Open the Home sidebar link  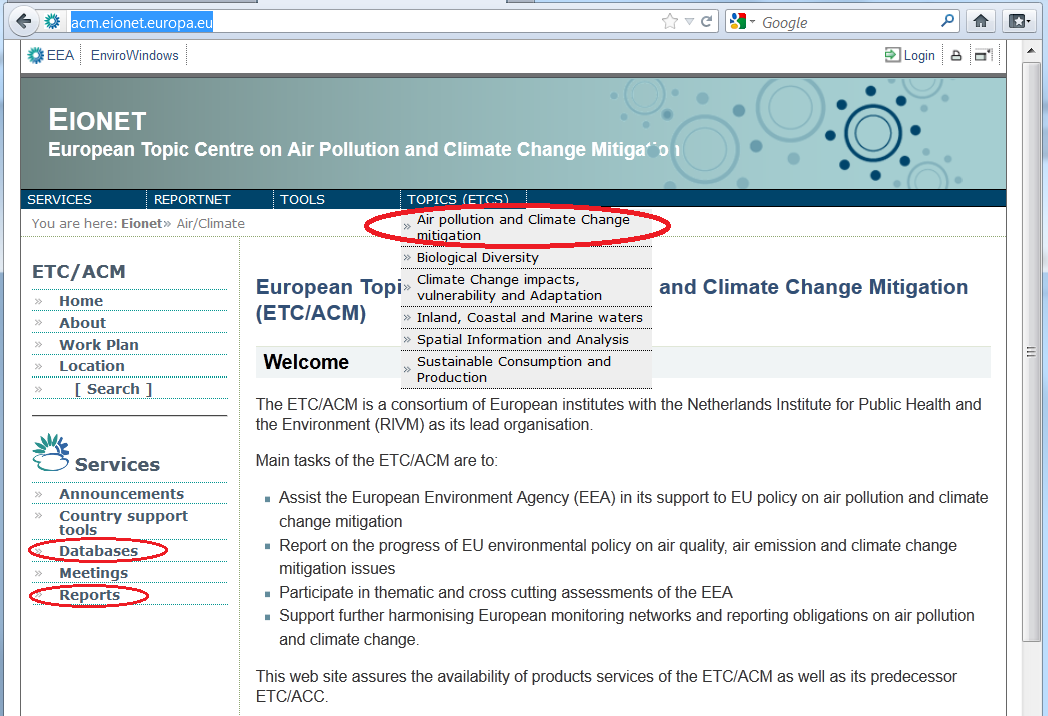[81, 301]
